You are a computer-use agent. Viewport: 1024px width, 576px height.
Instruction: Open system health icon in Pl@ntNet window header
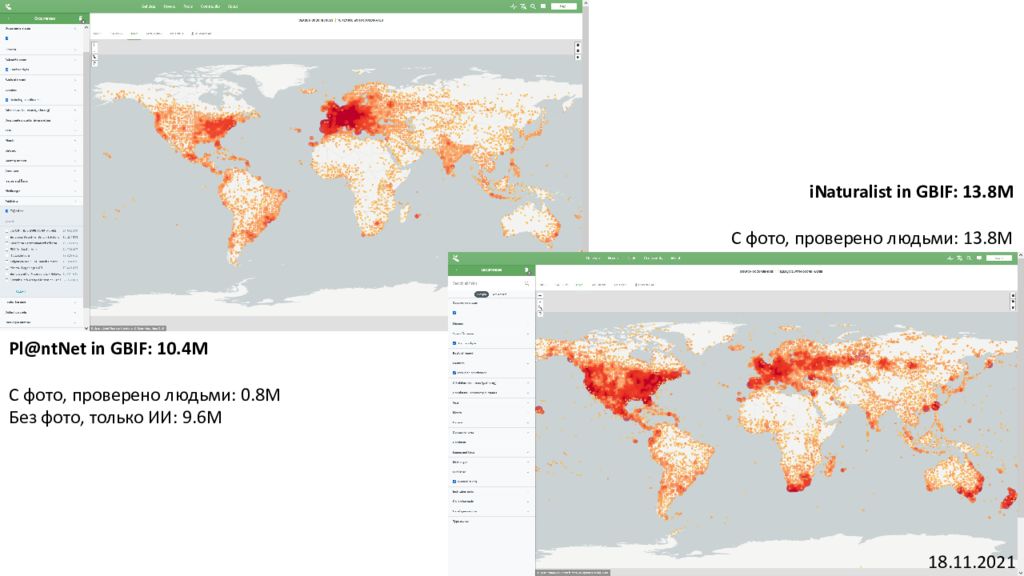click(513, 7)
